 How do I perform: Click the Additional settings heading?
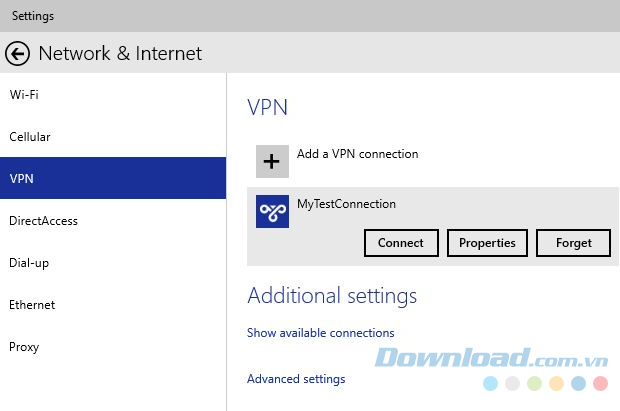[x=332, y=296]
